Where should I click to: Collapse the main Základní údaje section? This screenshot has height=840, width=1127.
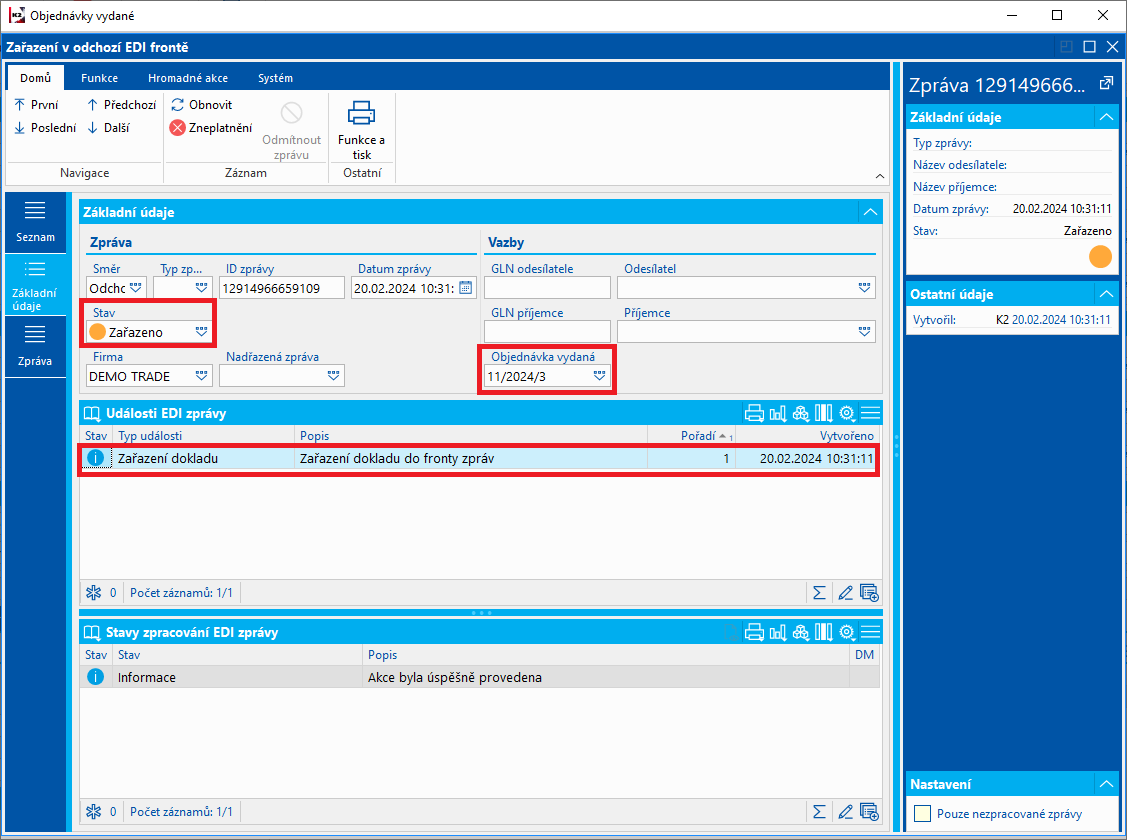pyautogui.click(x=870, y=212)
